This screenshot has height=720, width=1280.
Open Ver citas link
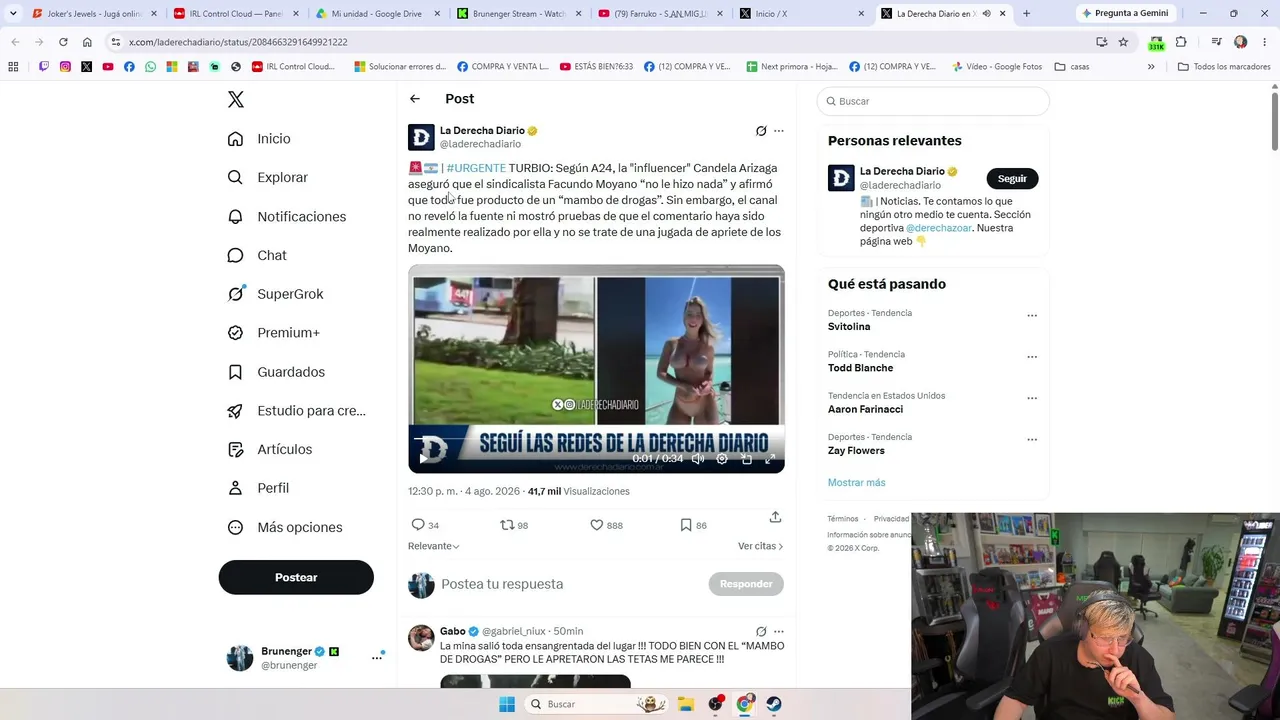[760, 546]
